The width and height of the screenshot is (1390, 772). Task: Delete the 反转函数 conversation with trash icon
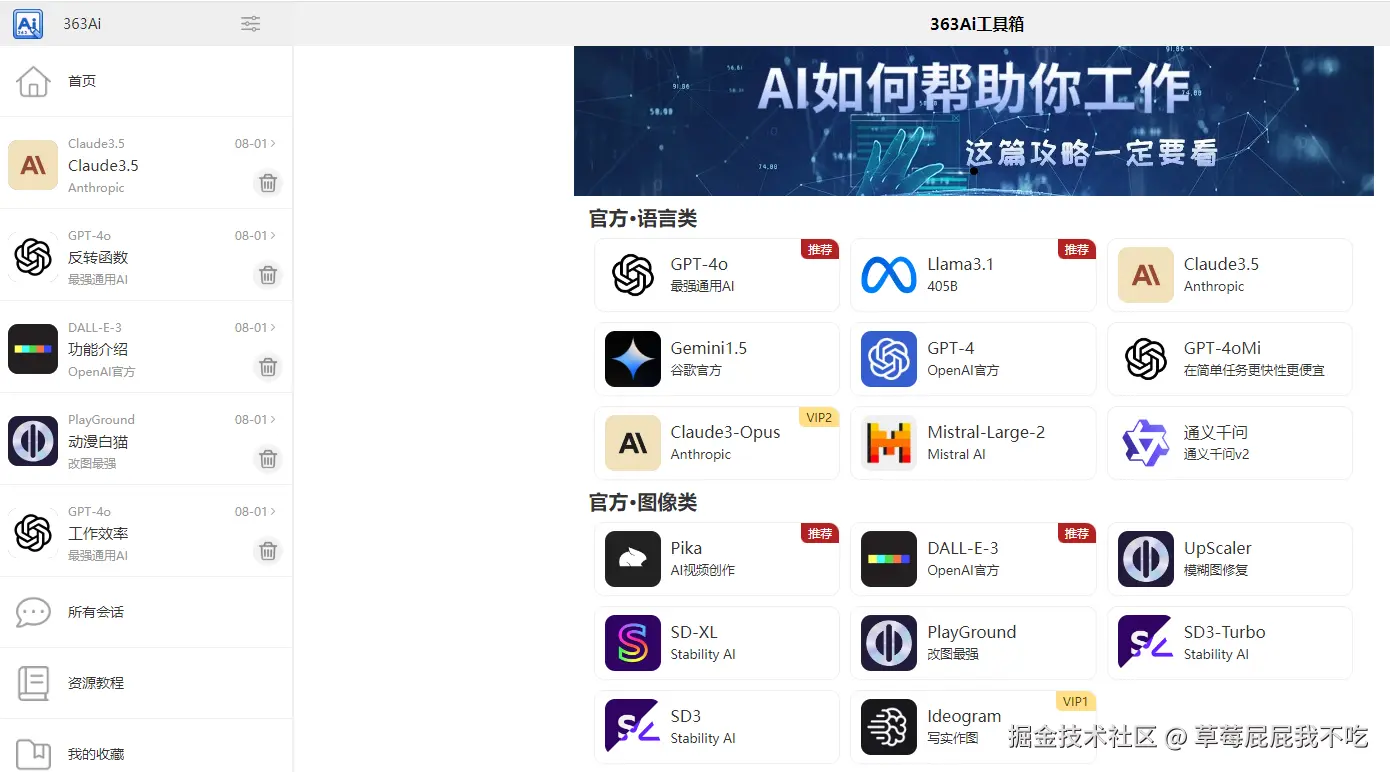tap(268, 275)
